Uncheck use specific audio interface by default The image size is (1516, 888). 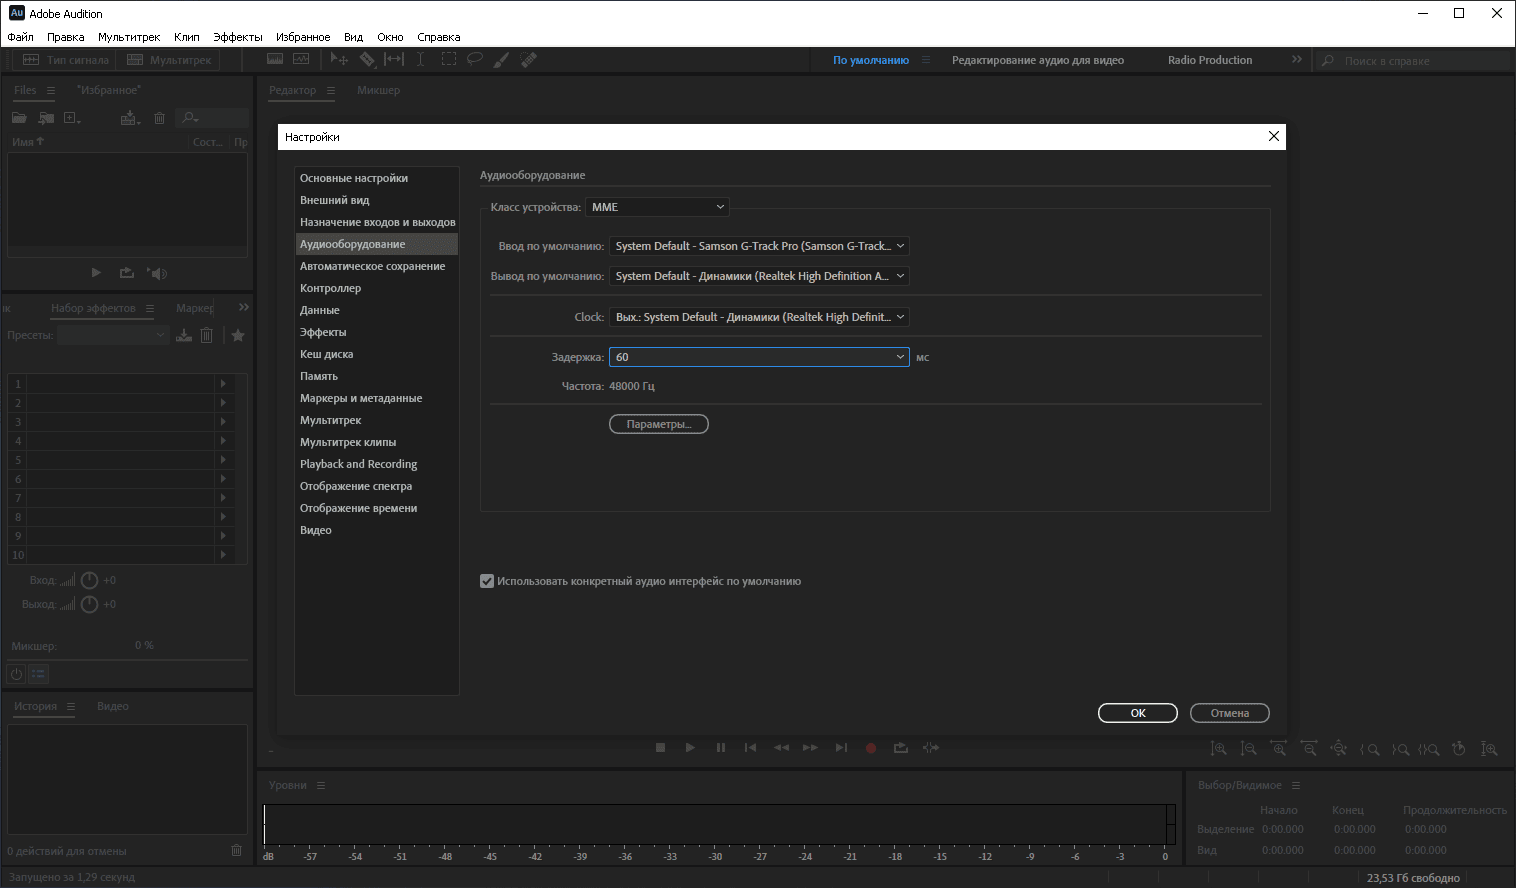pyautogui.click(x=487, y=581)
